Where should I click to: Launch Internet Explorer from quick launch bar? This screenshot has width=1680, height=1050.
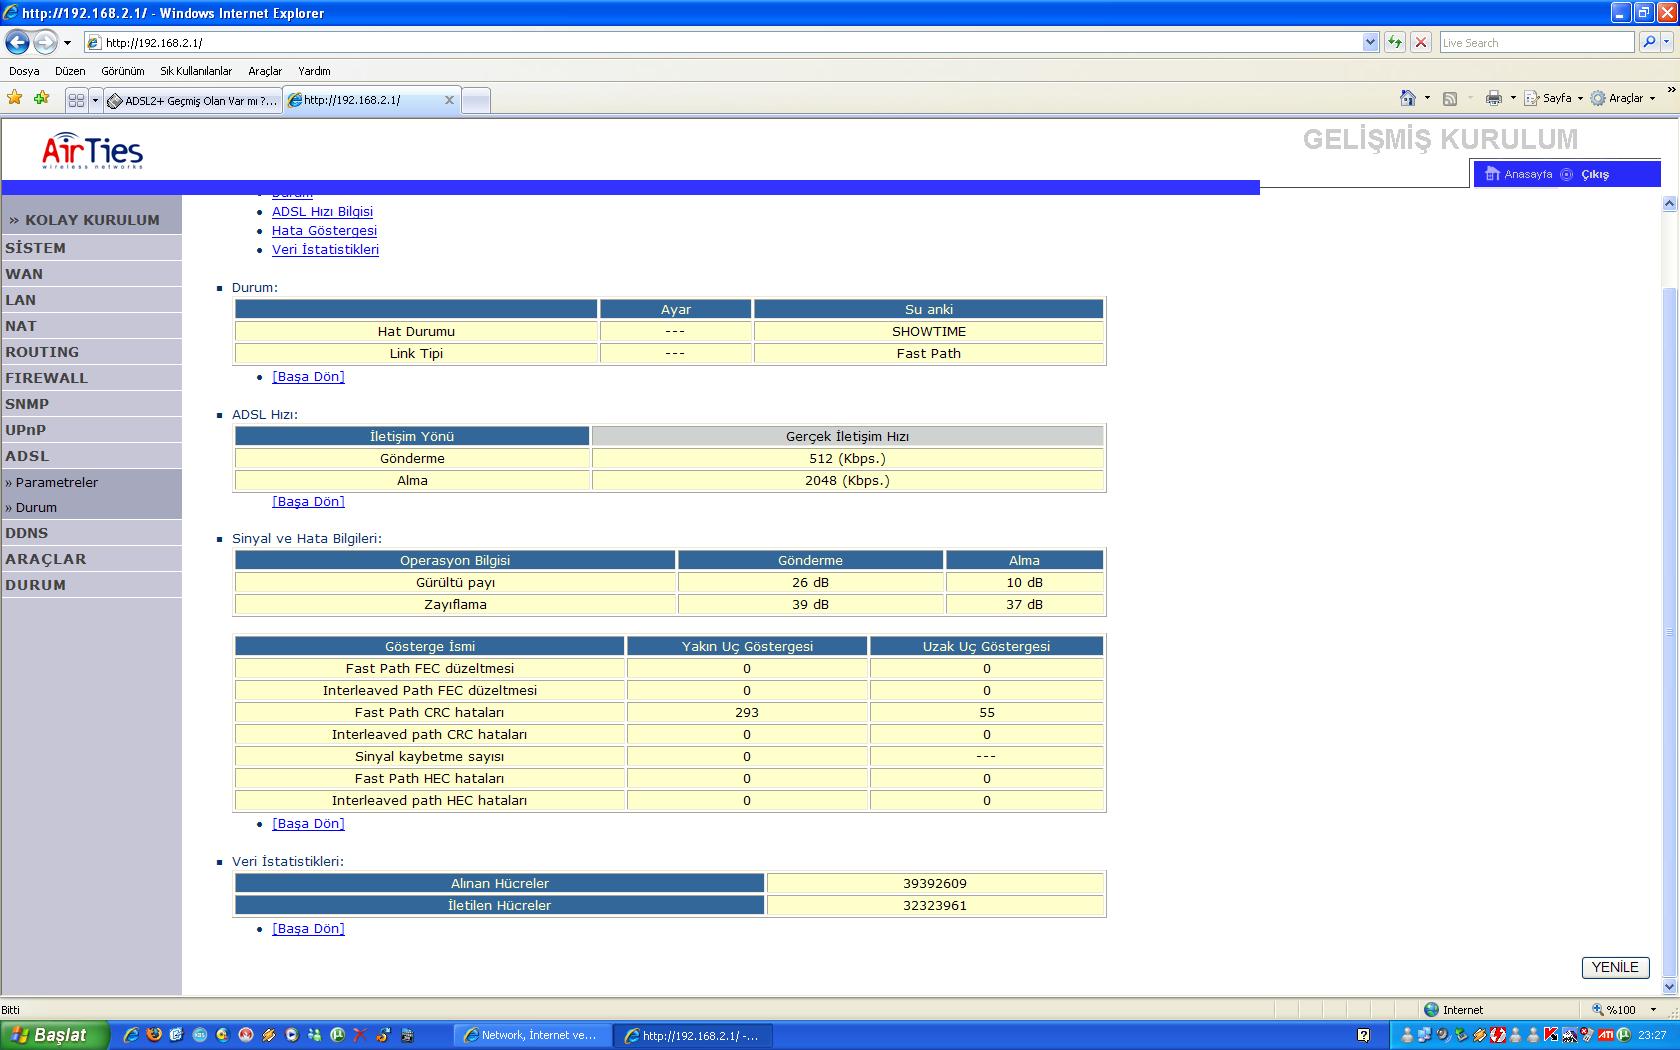131,1035
